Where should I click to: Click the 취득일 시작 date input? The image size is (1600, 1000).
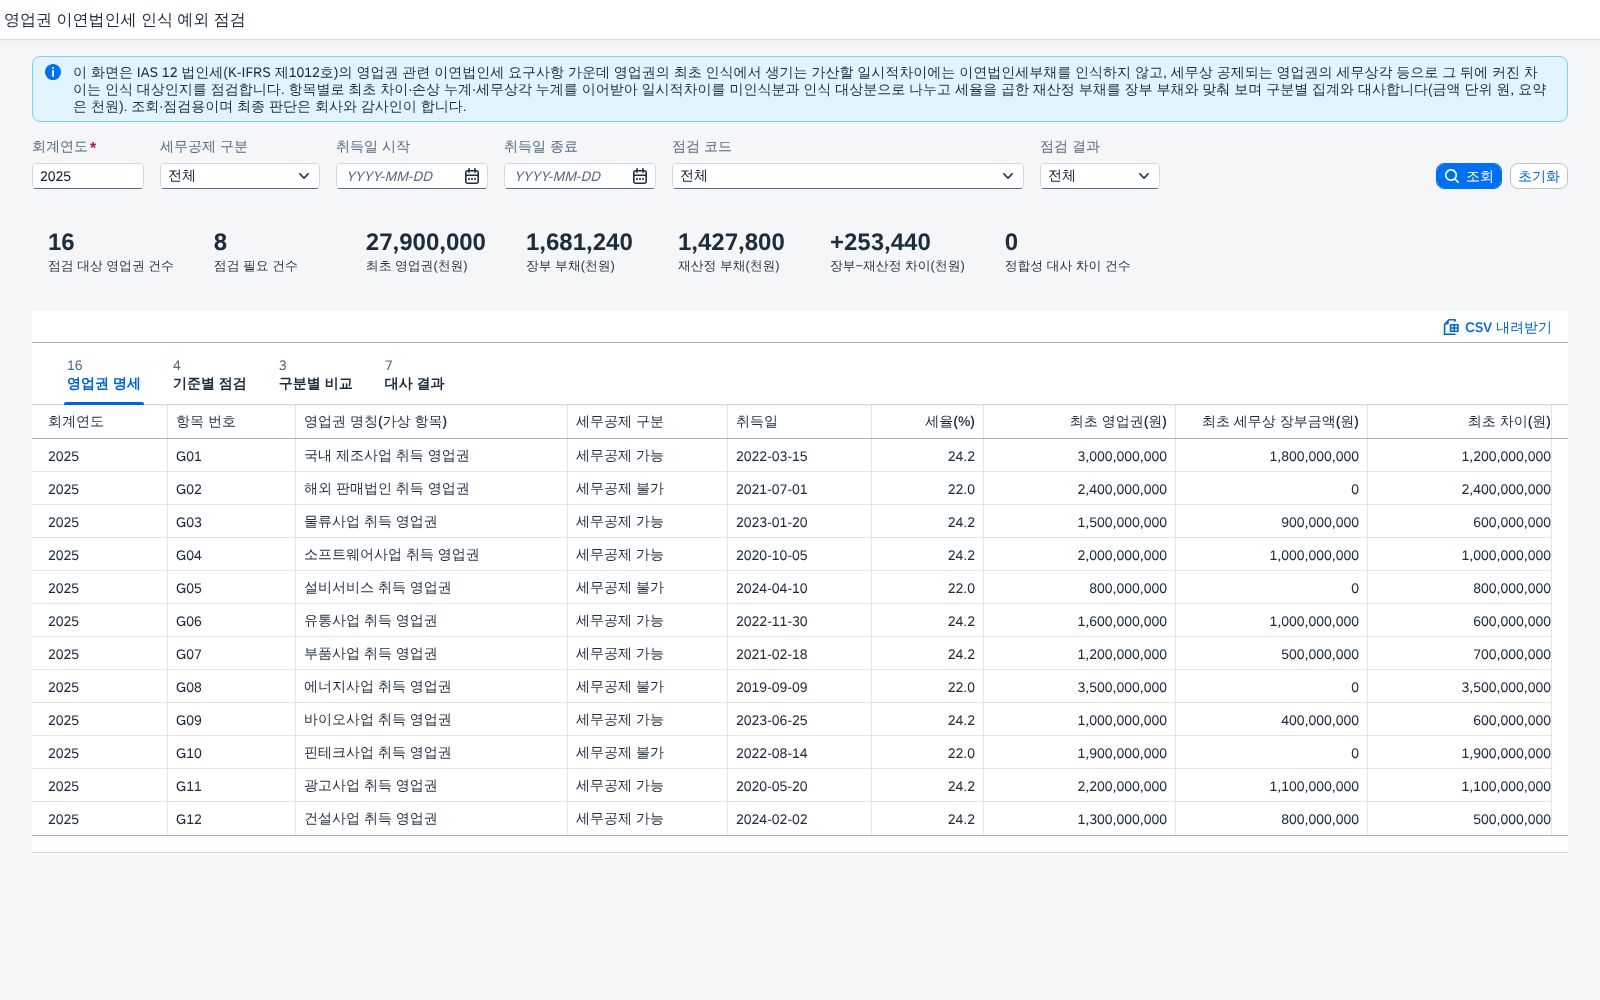[x=400, y=176]
